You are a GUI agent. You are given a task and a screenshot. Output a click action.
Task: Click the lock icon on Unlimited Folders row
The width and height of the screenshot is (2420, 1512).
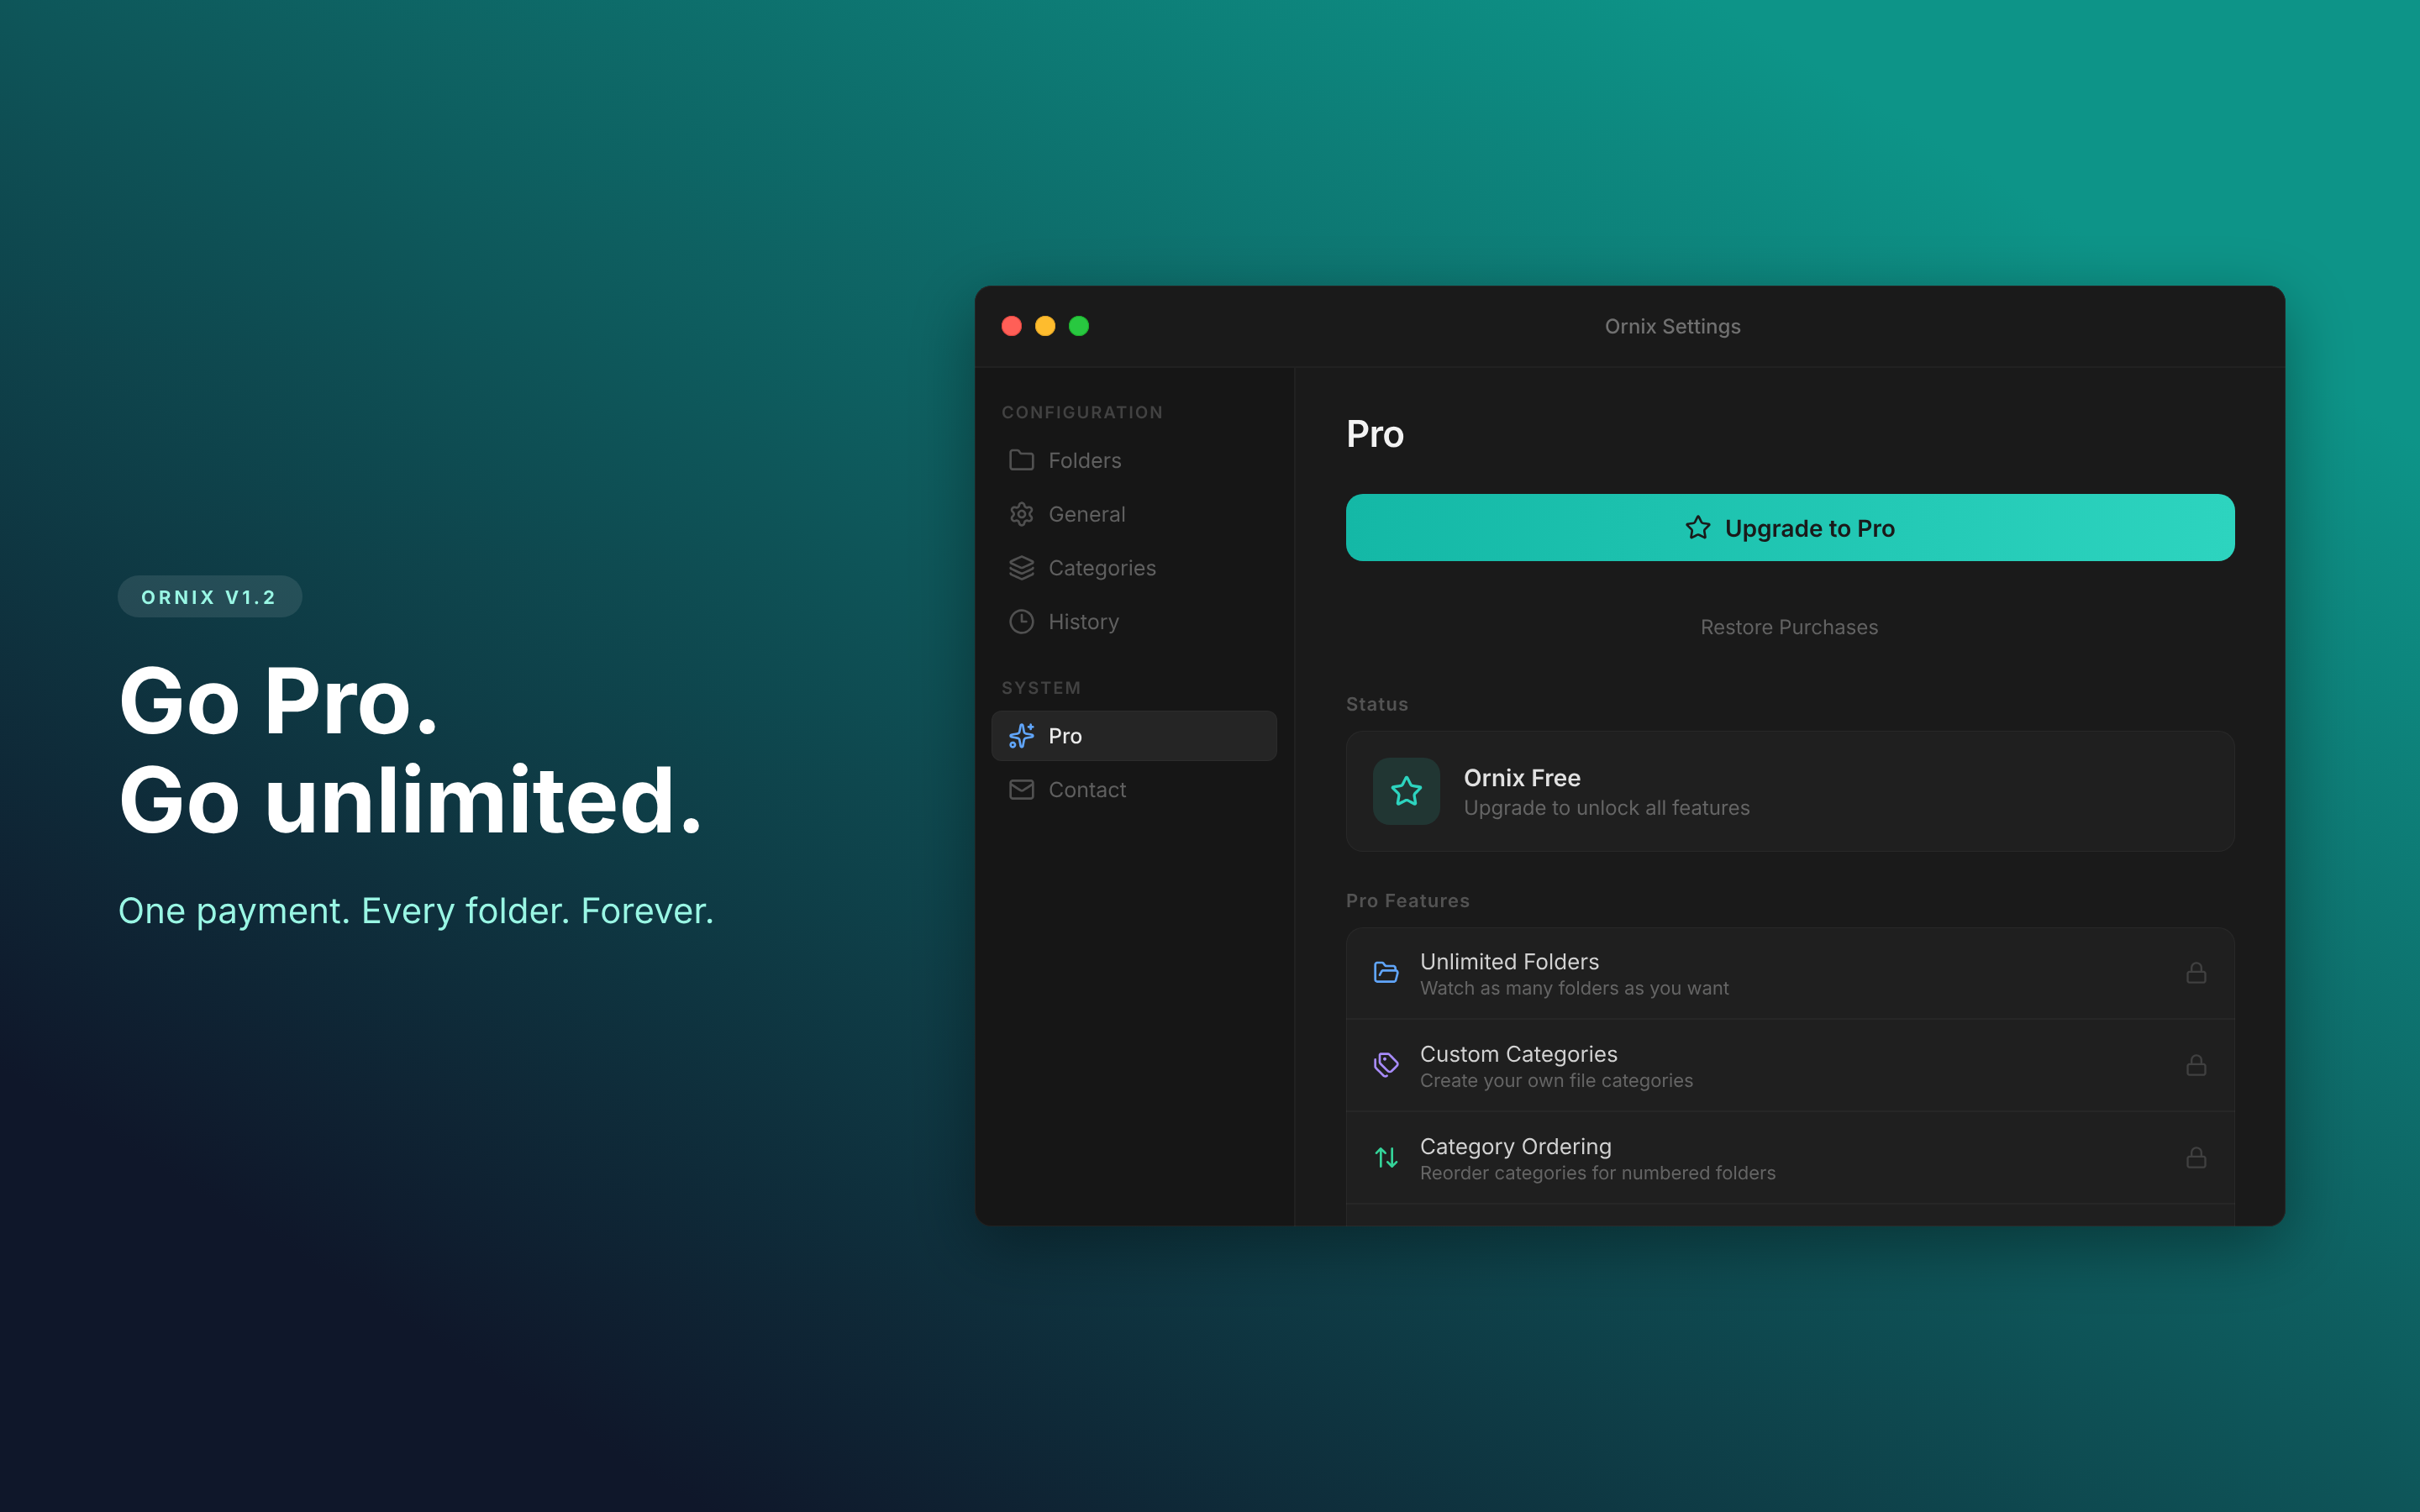(2196, 972)
